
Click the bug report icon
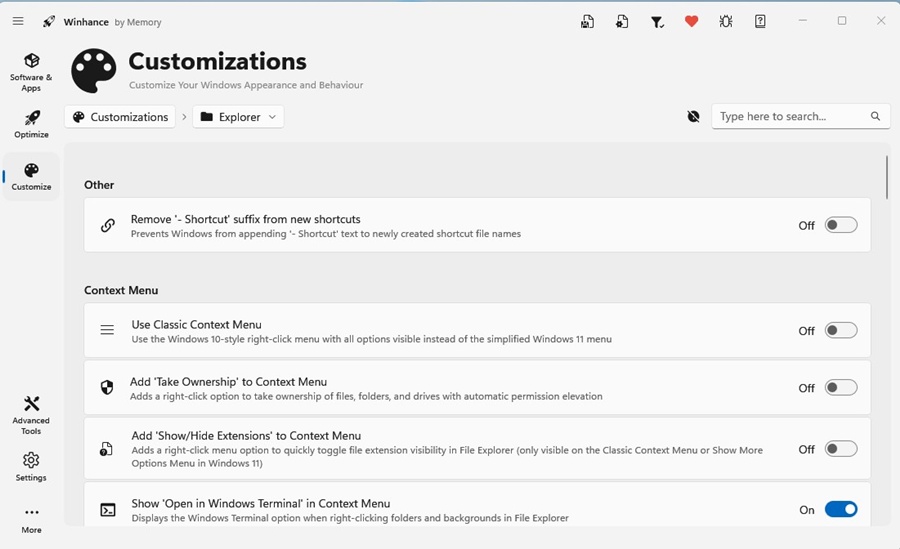pyautogui.click(x=726, y=21)
